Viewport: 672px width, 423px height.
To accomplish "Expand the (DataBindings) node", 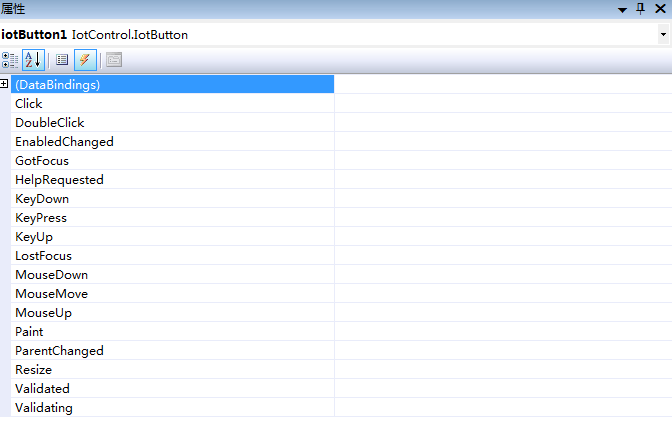I will [4, 84].
